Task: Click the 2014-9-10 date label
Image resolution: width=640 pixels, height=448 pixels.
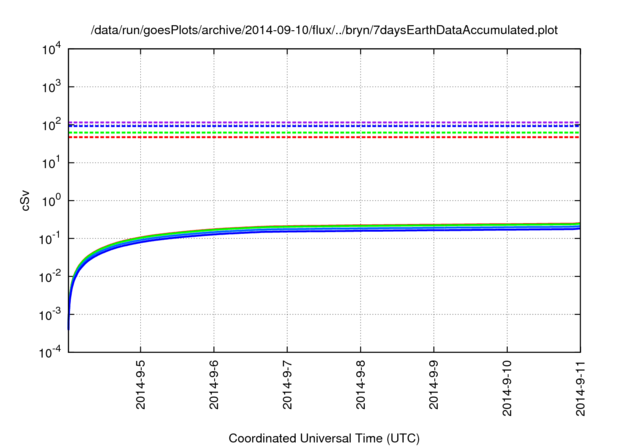Action: 507,388
